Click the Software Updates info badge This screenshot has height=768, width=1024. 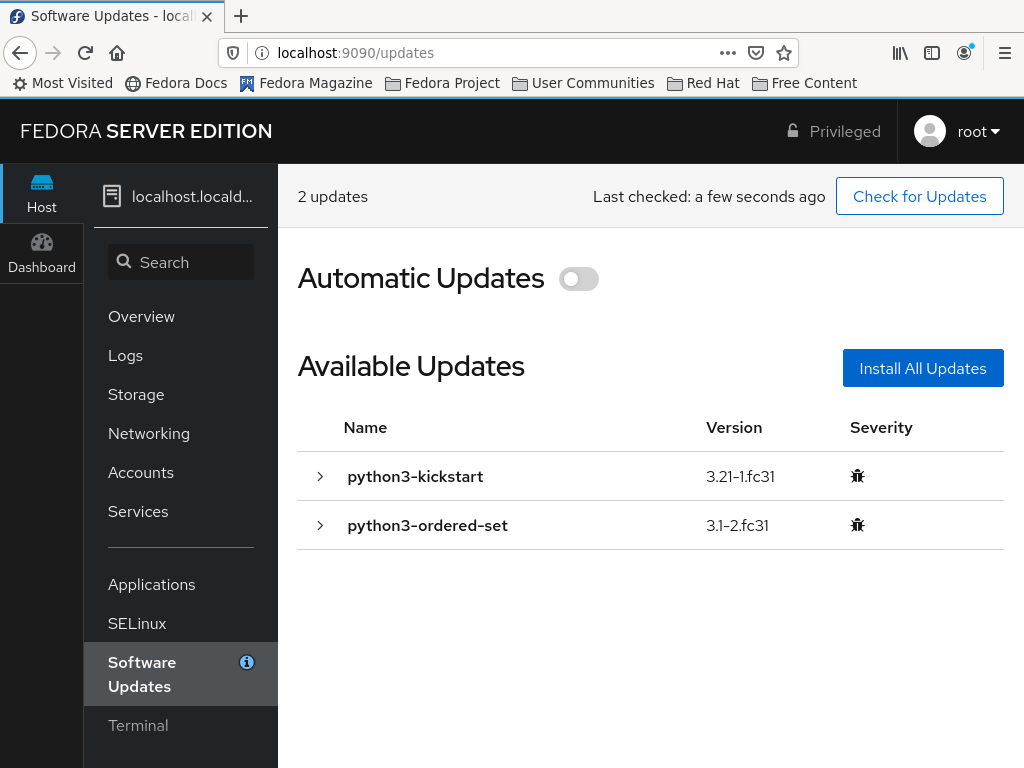coord(247,662)
